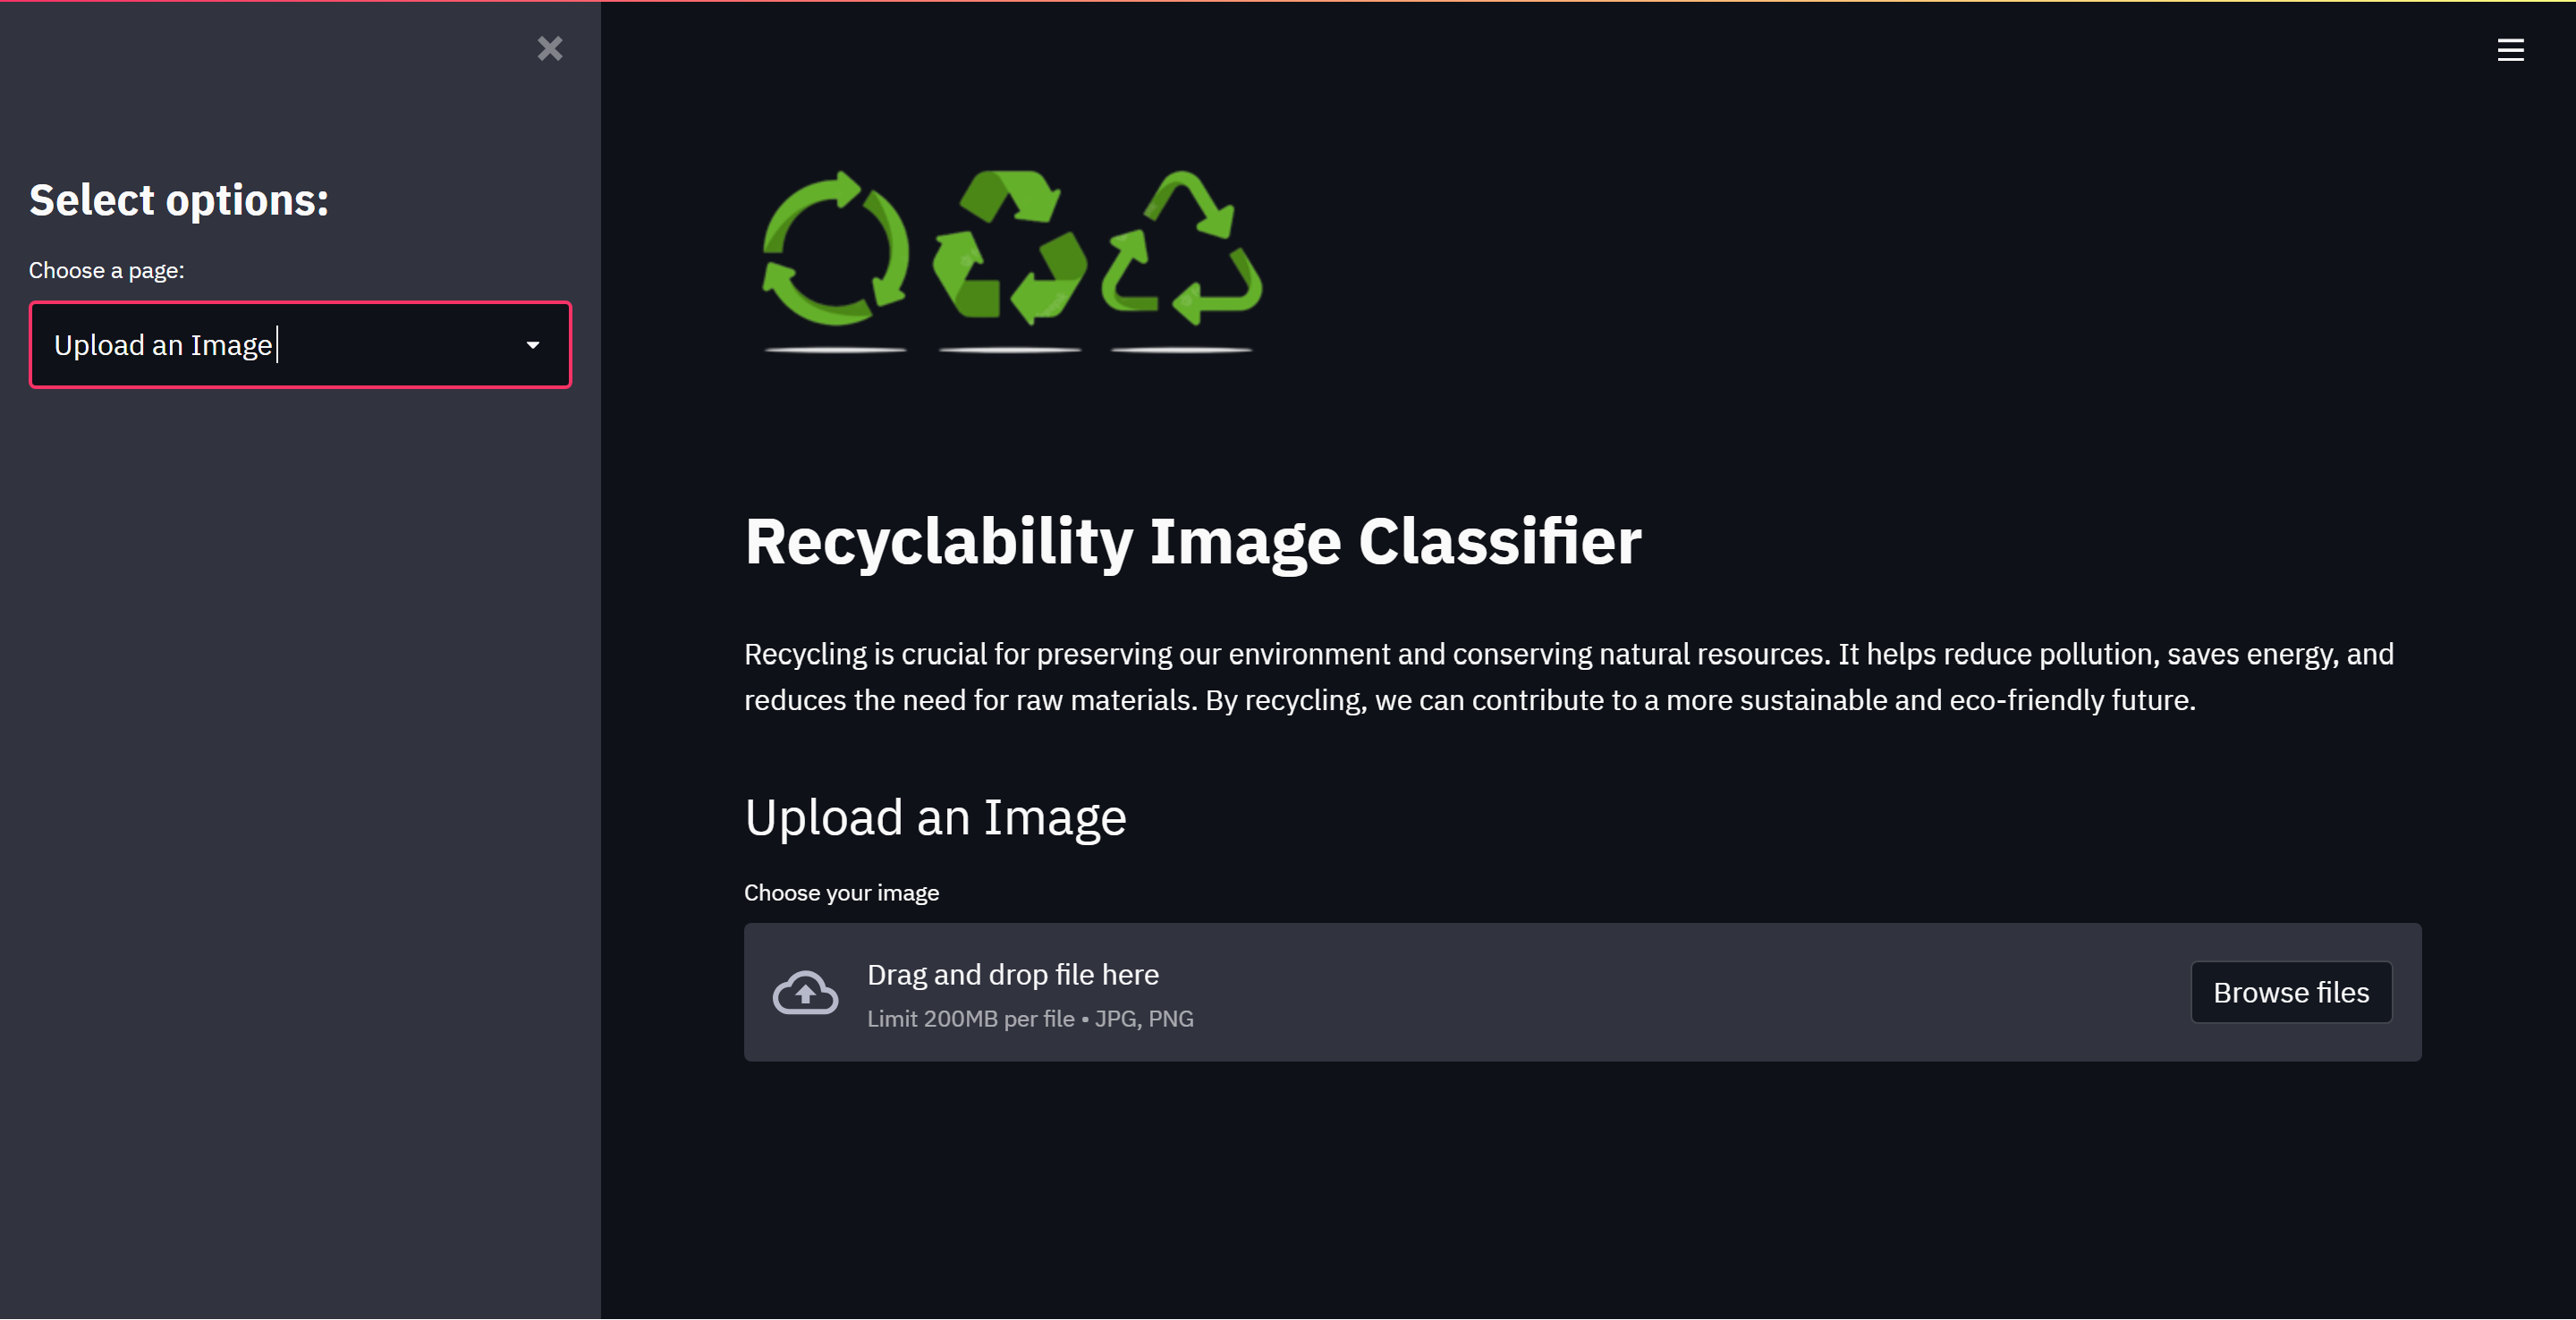This screenshot has width=2576, height=1320.
Task: Click the Browse files button
Action: pos(2291,992)
